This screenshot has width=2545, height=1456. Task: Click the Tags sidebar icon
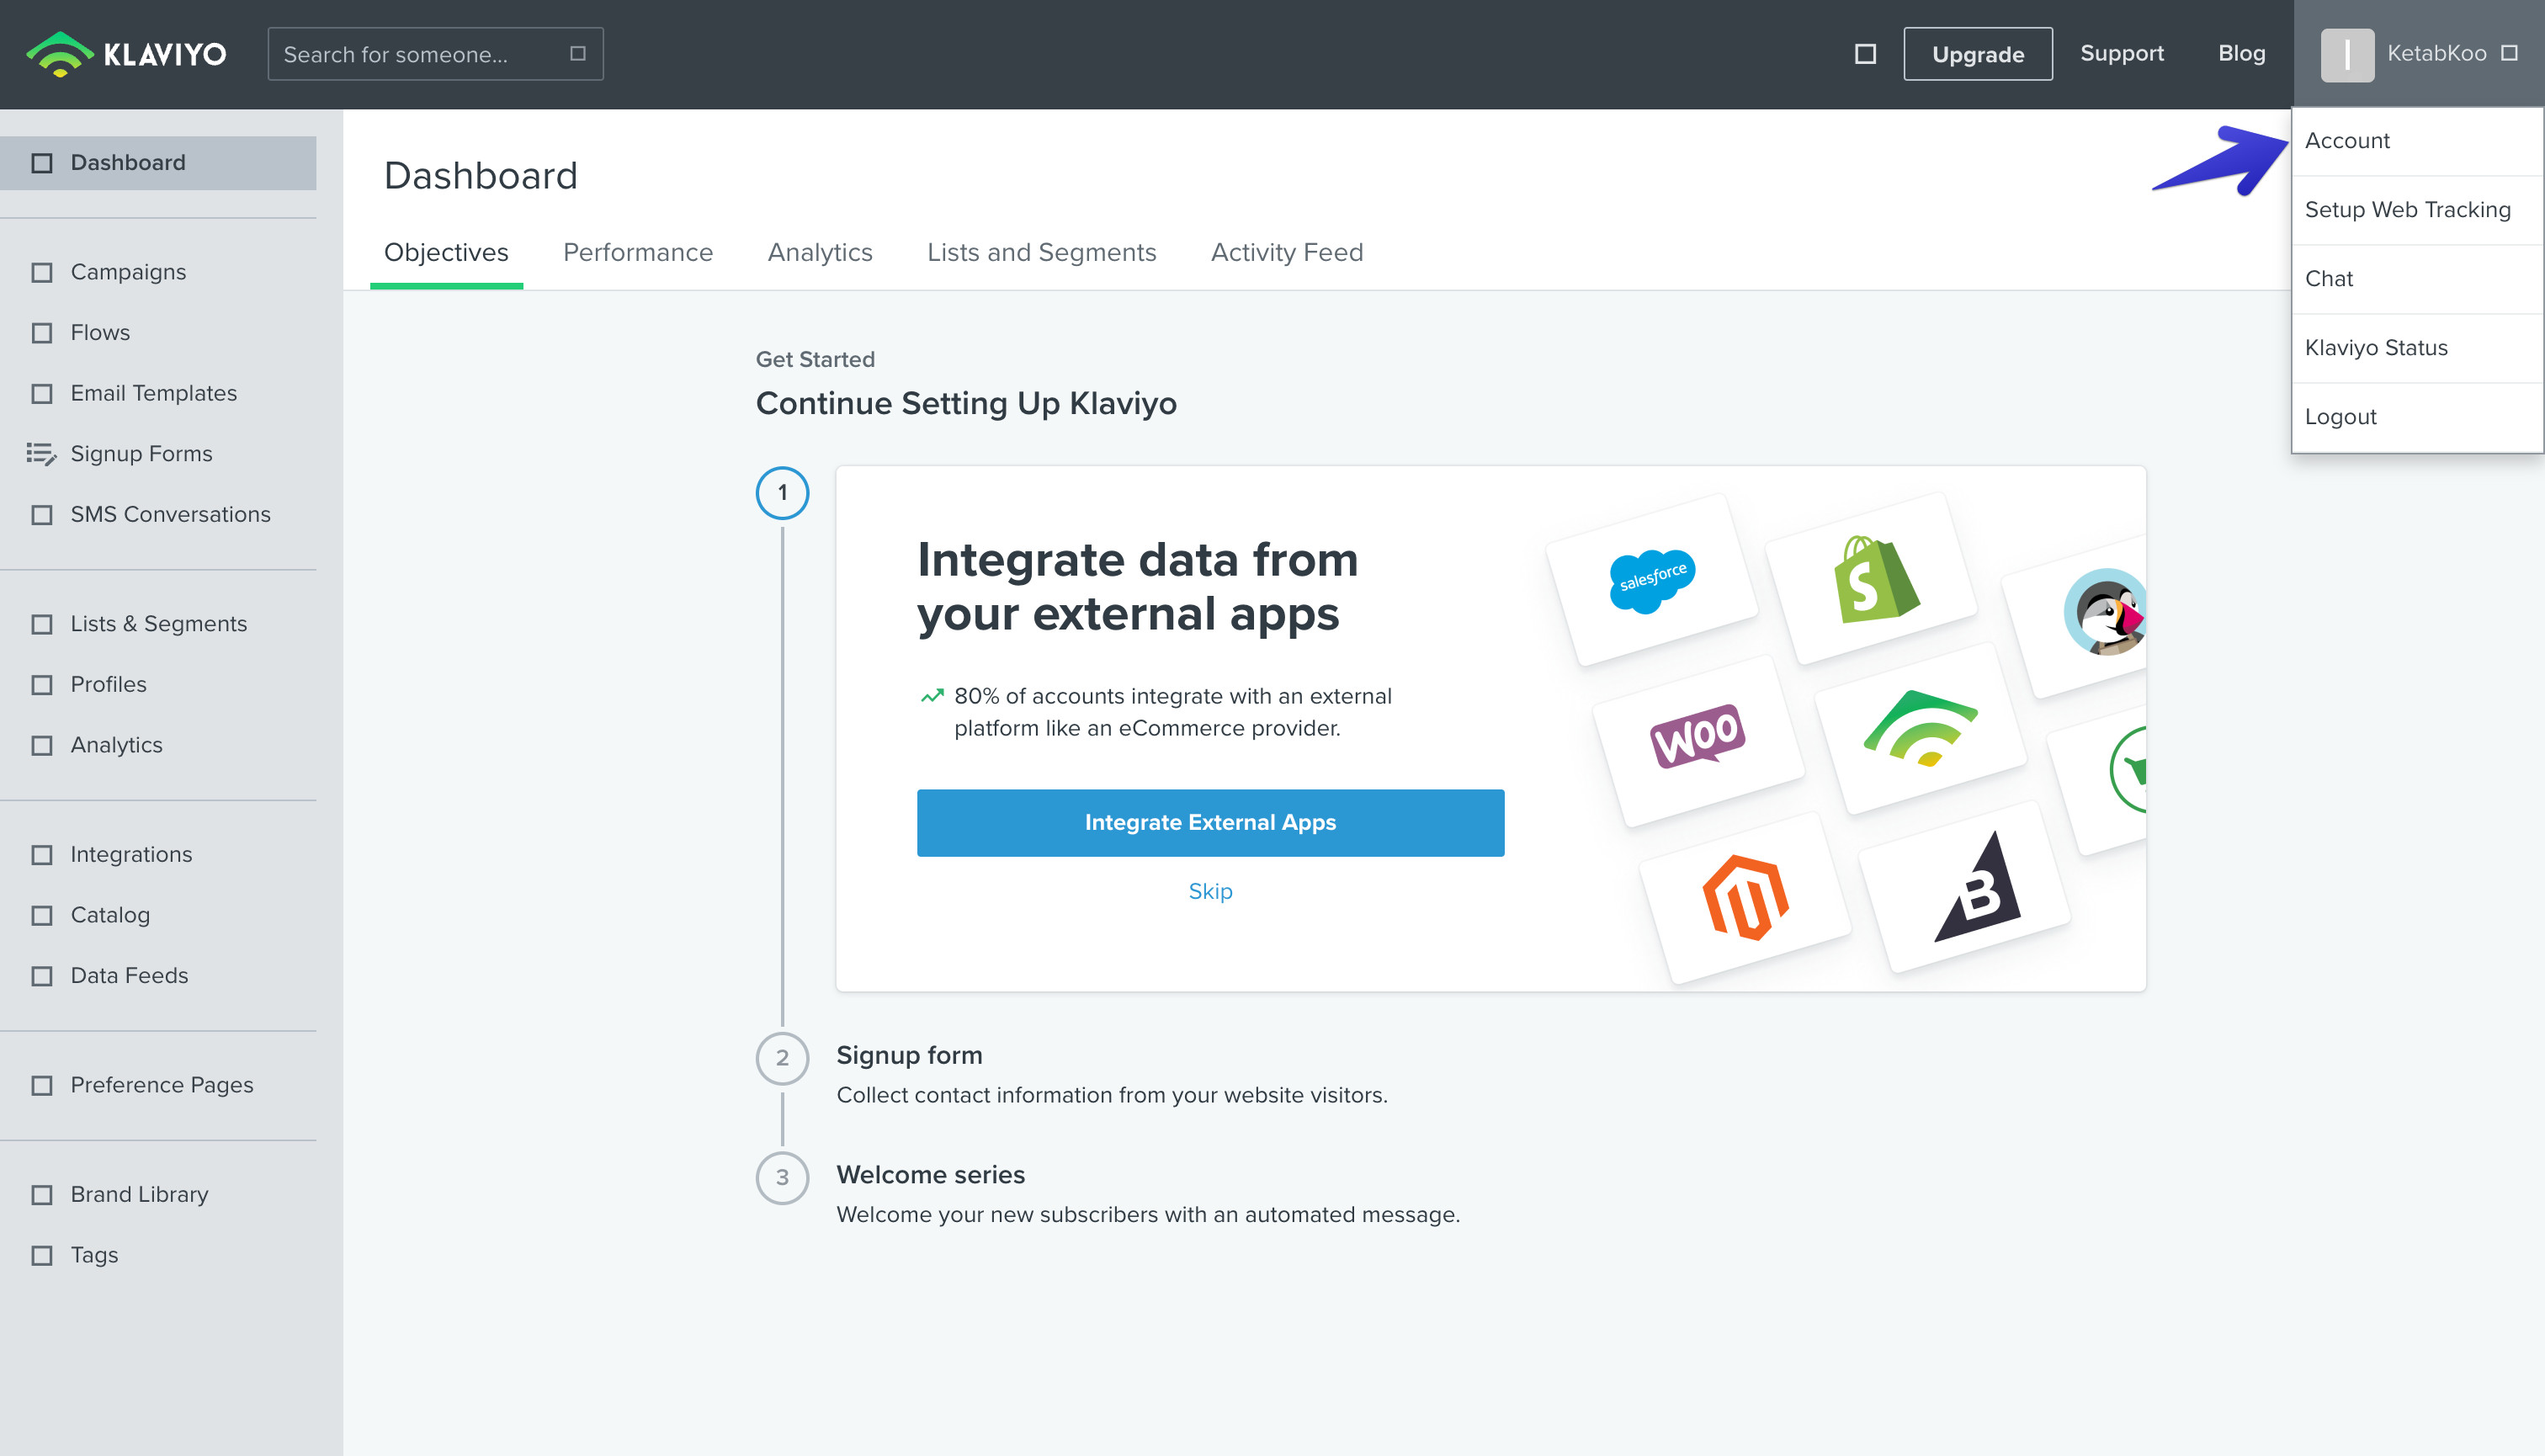click(x=42, y=1256)
